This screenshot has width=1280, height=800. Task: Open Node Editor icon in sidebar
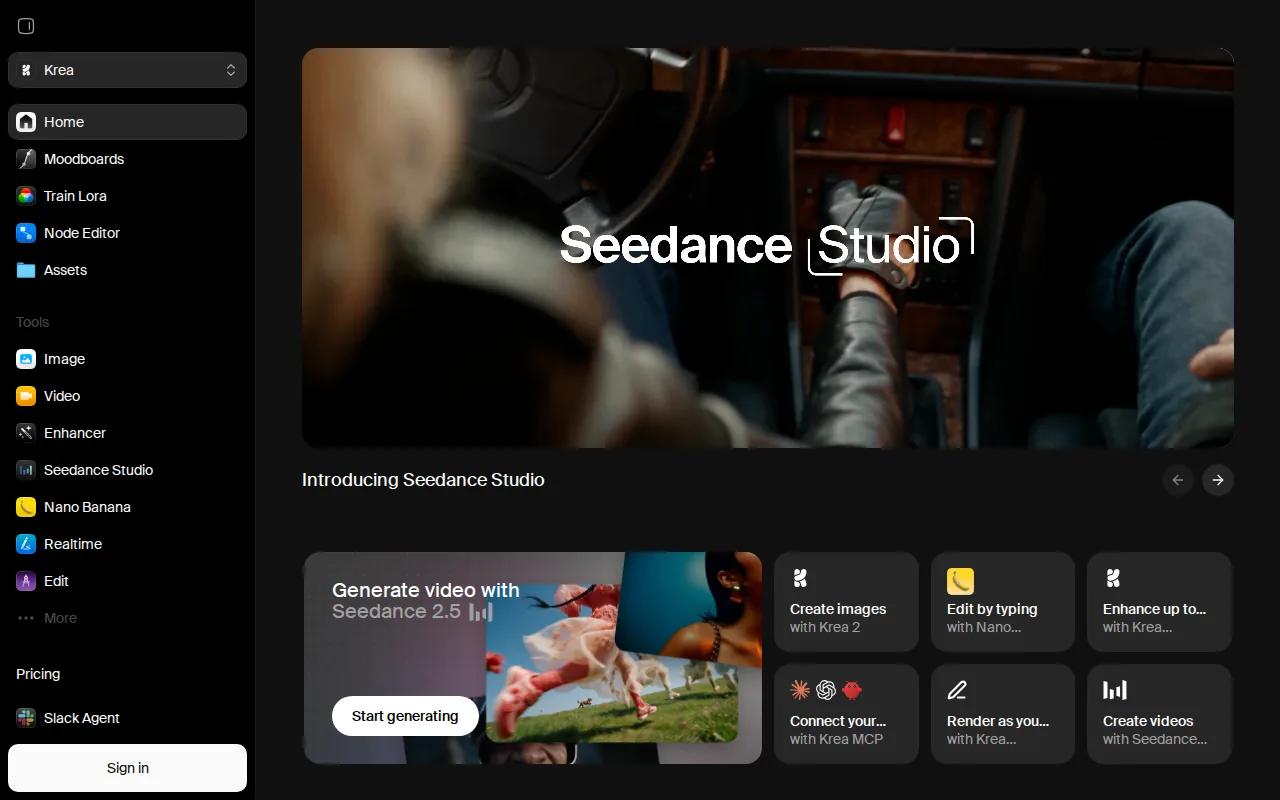(x=26, y=233)
